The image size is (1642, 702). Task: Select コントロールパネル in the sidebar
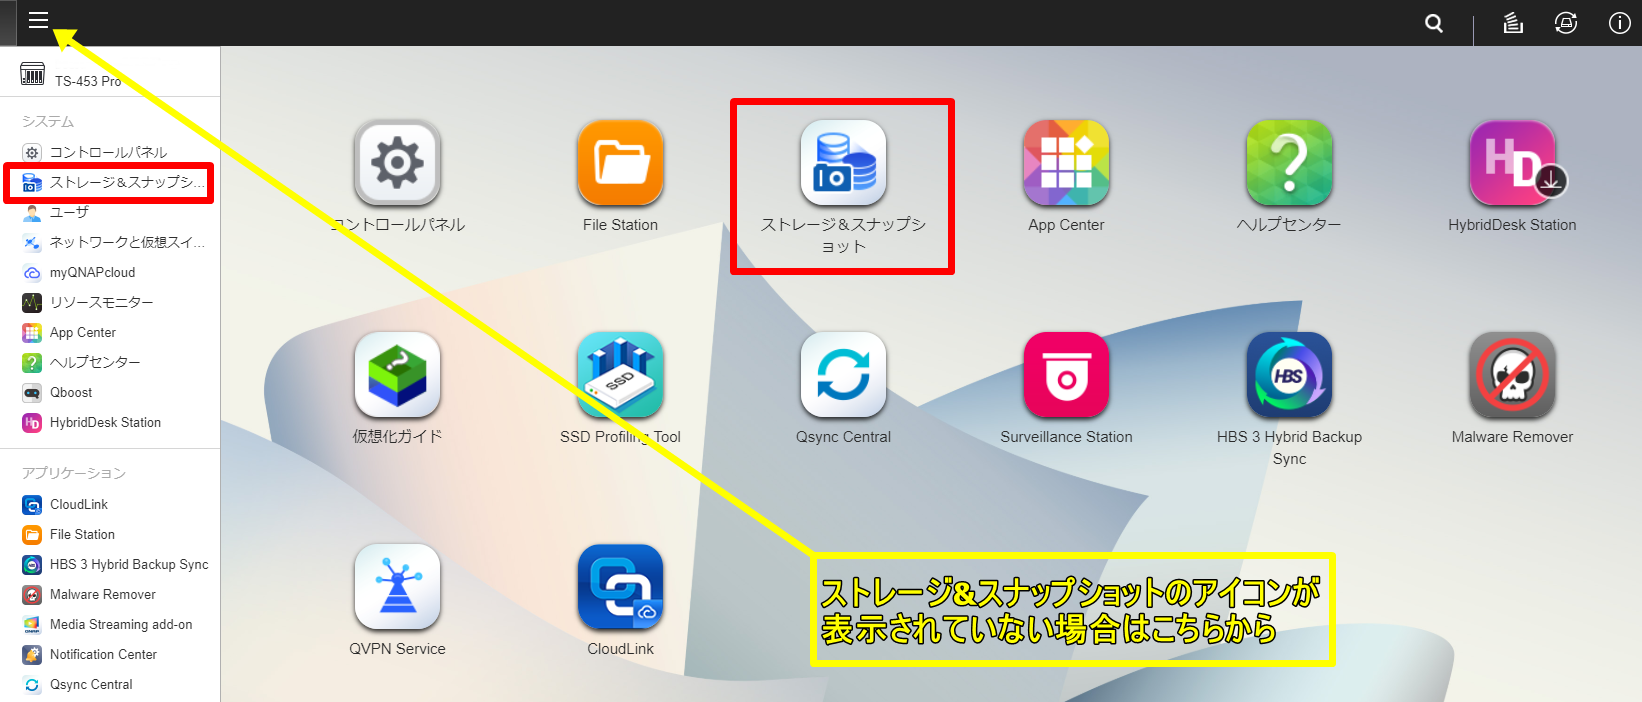click(x=110, y=152)
